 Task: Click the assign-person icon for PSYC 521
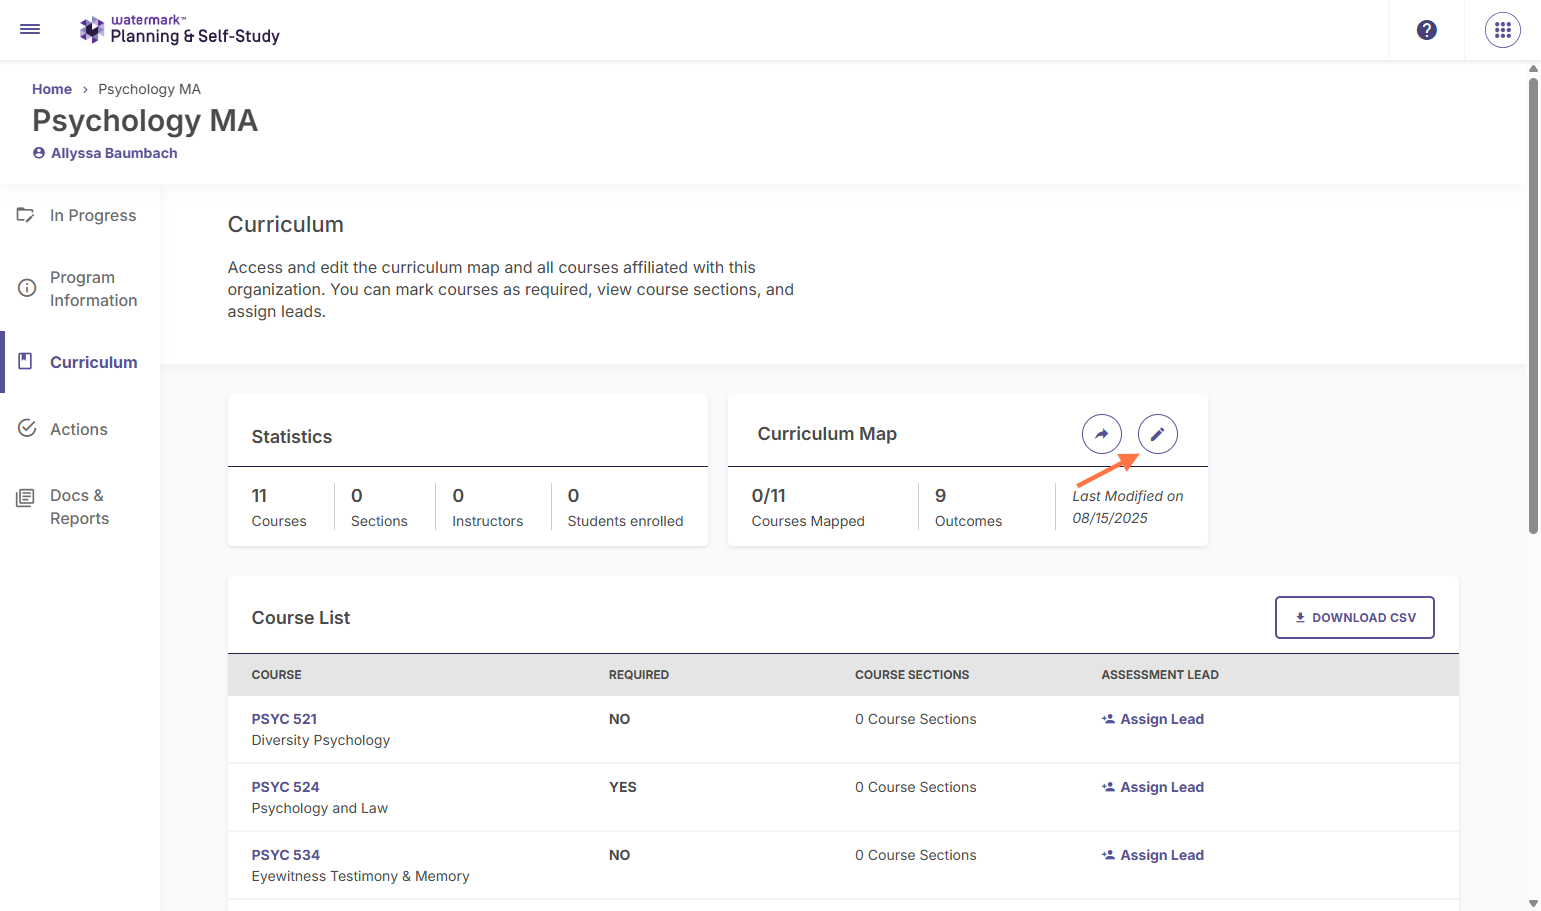(1108, 719)
